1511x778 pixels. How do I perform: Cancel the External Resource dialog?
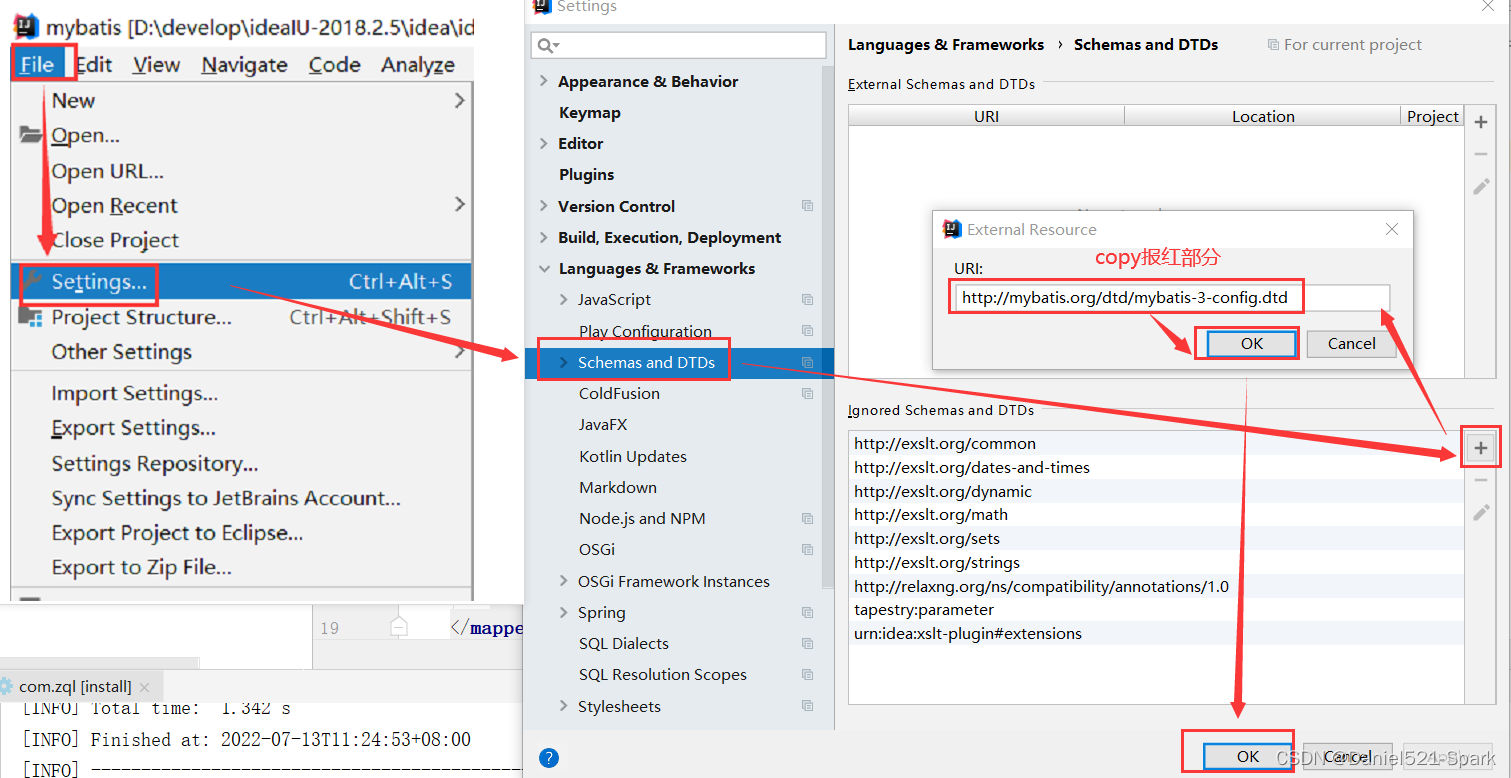tap(1352, 344)
